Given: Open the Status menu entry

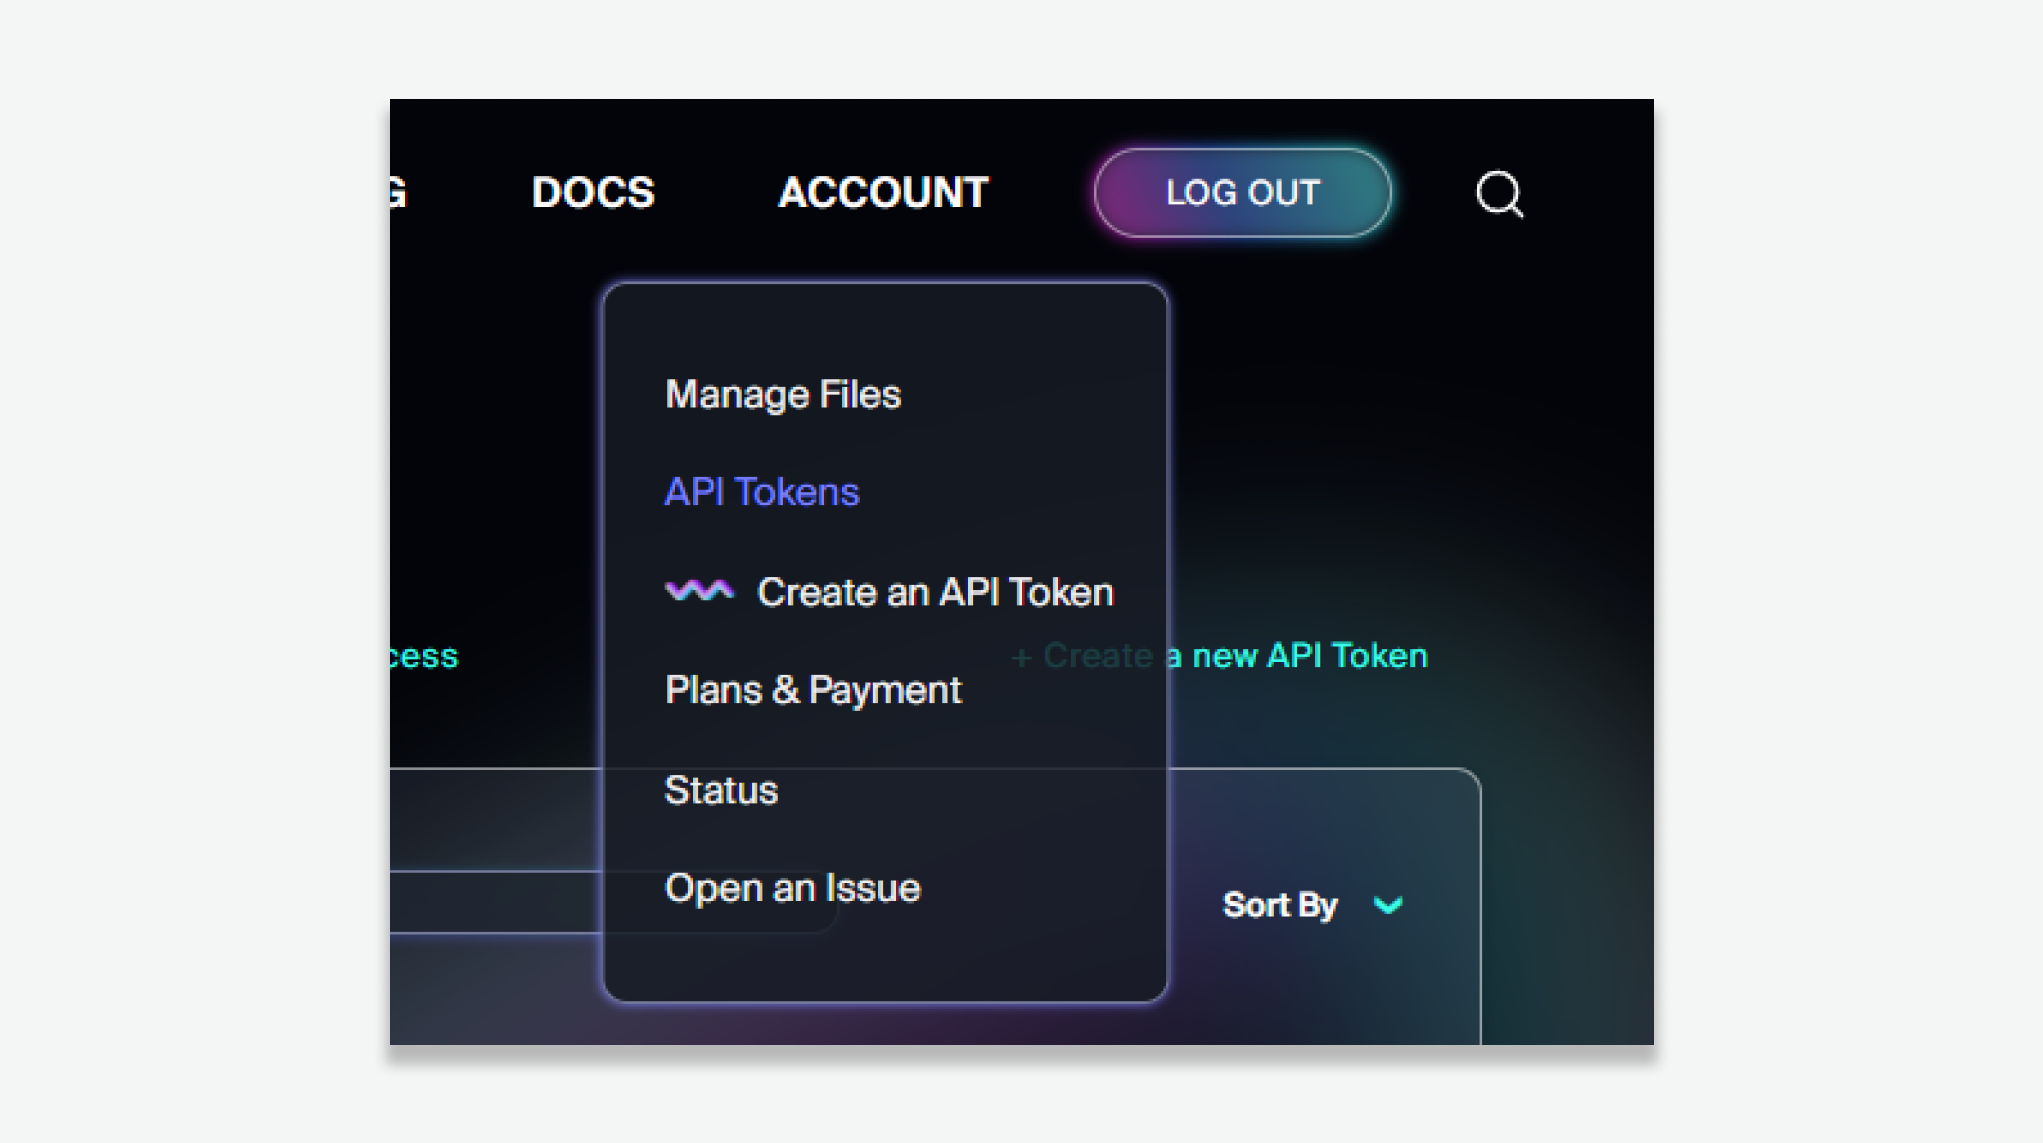Looking at the screenshot, I should (721, 790).
